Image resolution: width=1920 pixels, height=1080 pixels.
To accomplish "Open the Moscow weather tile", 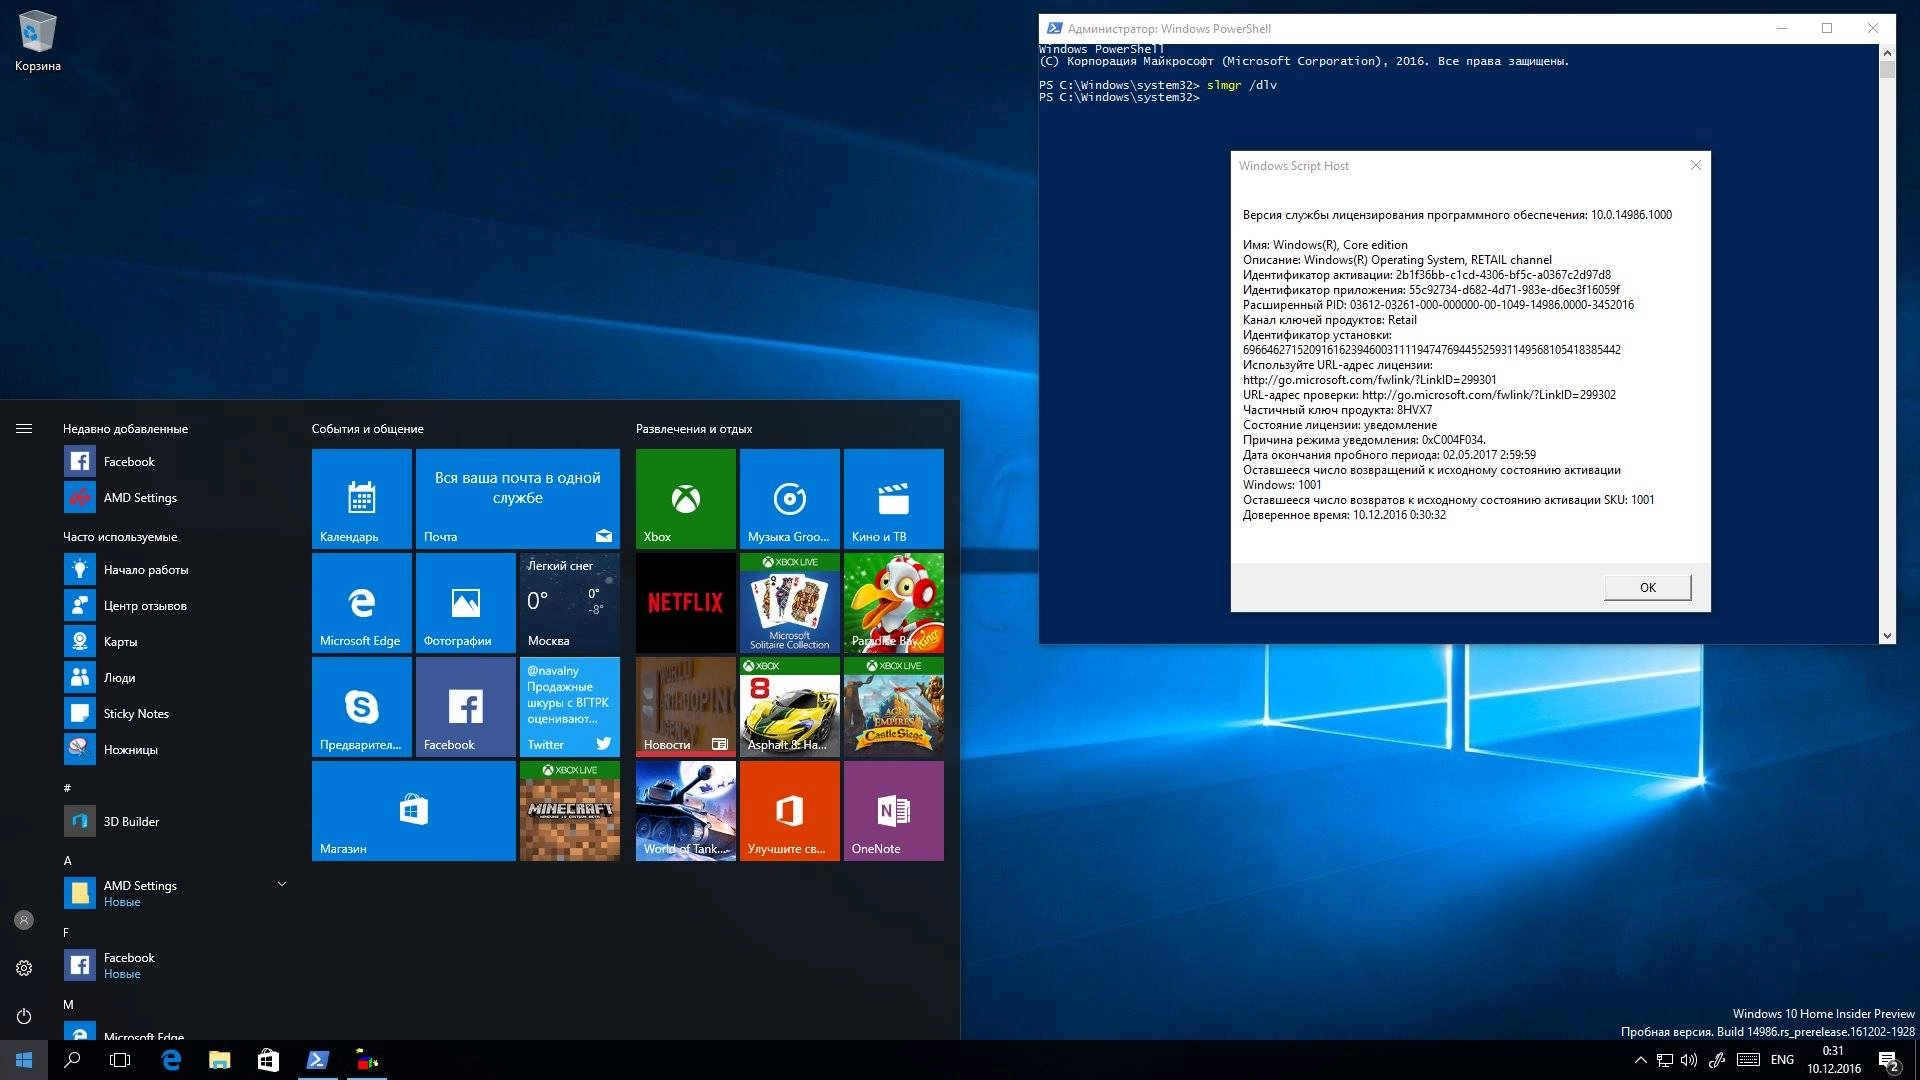I will tap(570, 603).
